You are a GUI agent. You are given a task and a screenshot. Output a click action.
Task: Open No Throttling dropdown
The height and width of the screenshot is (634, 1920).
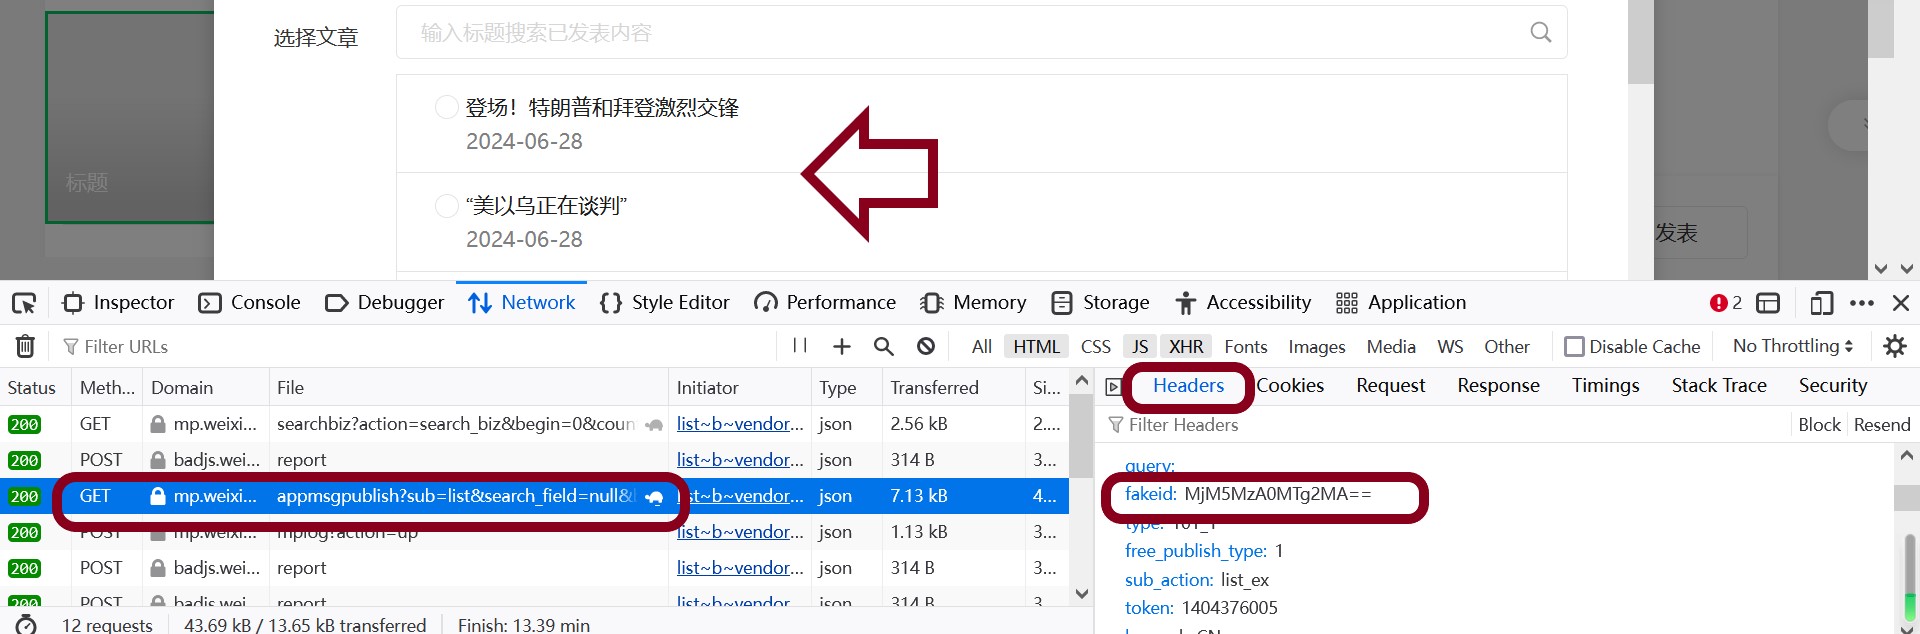[x=1793, y=346]
